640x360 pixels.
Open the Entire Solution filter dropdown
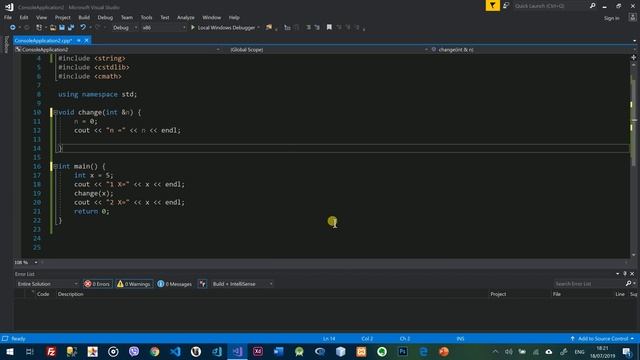tap(47, 284)
